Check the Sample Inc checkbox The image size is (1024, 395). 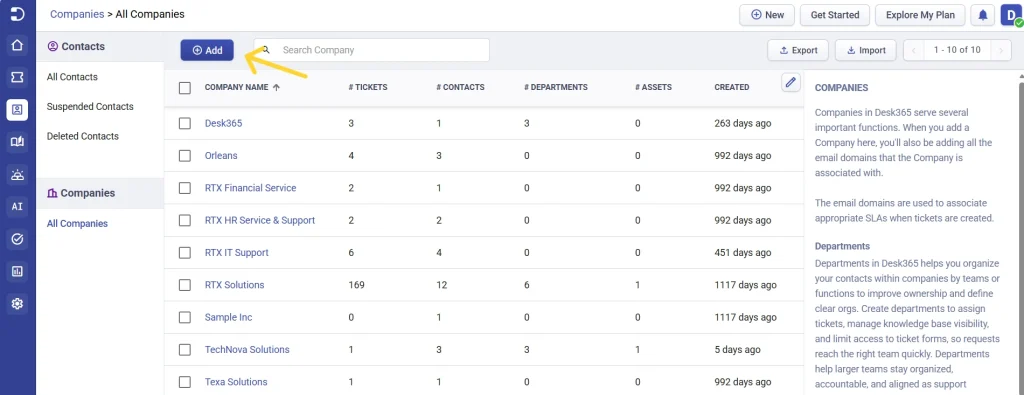pyautogui.click(x=185, y=317)
